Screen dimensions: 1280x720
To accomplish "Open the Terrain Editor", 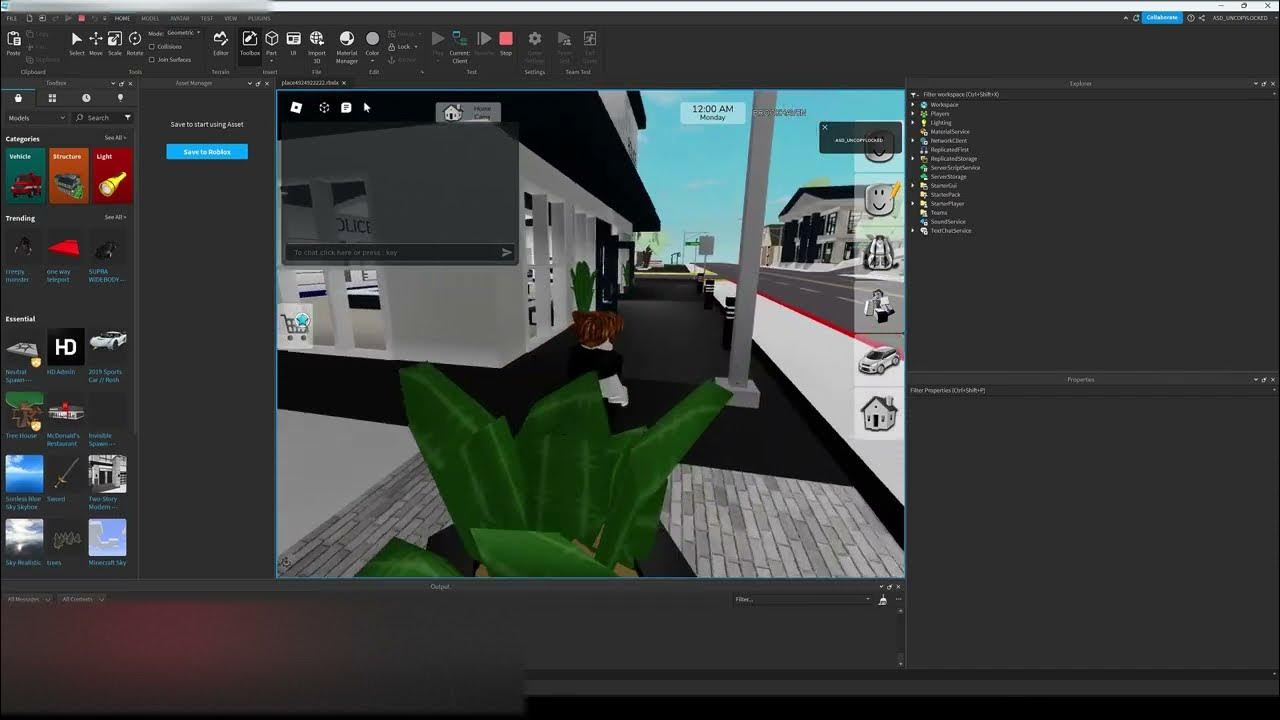I will pyautogui.click(x=221, y=42).
